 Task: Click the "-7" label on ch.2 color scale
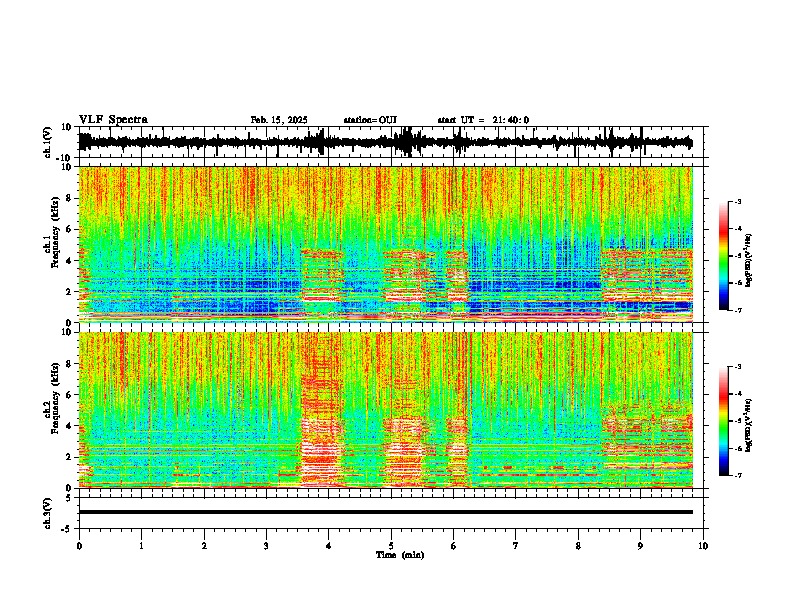tap(737, 475)
